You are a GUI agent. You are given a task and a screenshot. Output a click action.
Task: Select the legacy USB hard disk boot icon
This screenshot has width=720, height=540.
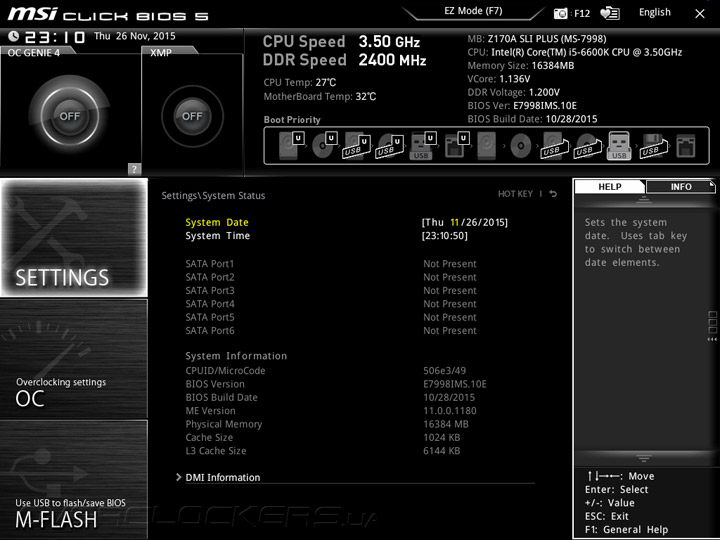[555, 146]
